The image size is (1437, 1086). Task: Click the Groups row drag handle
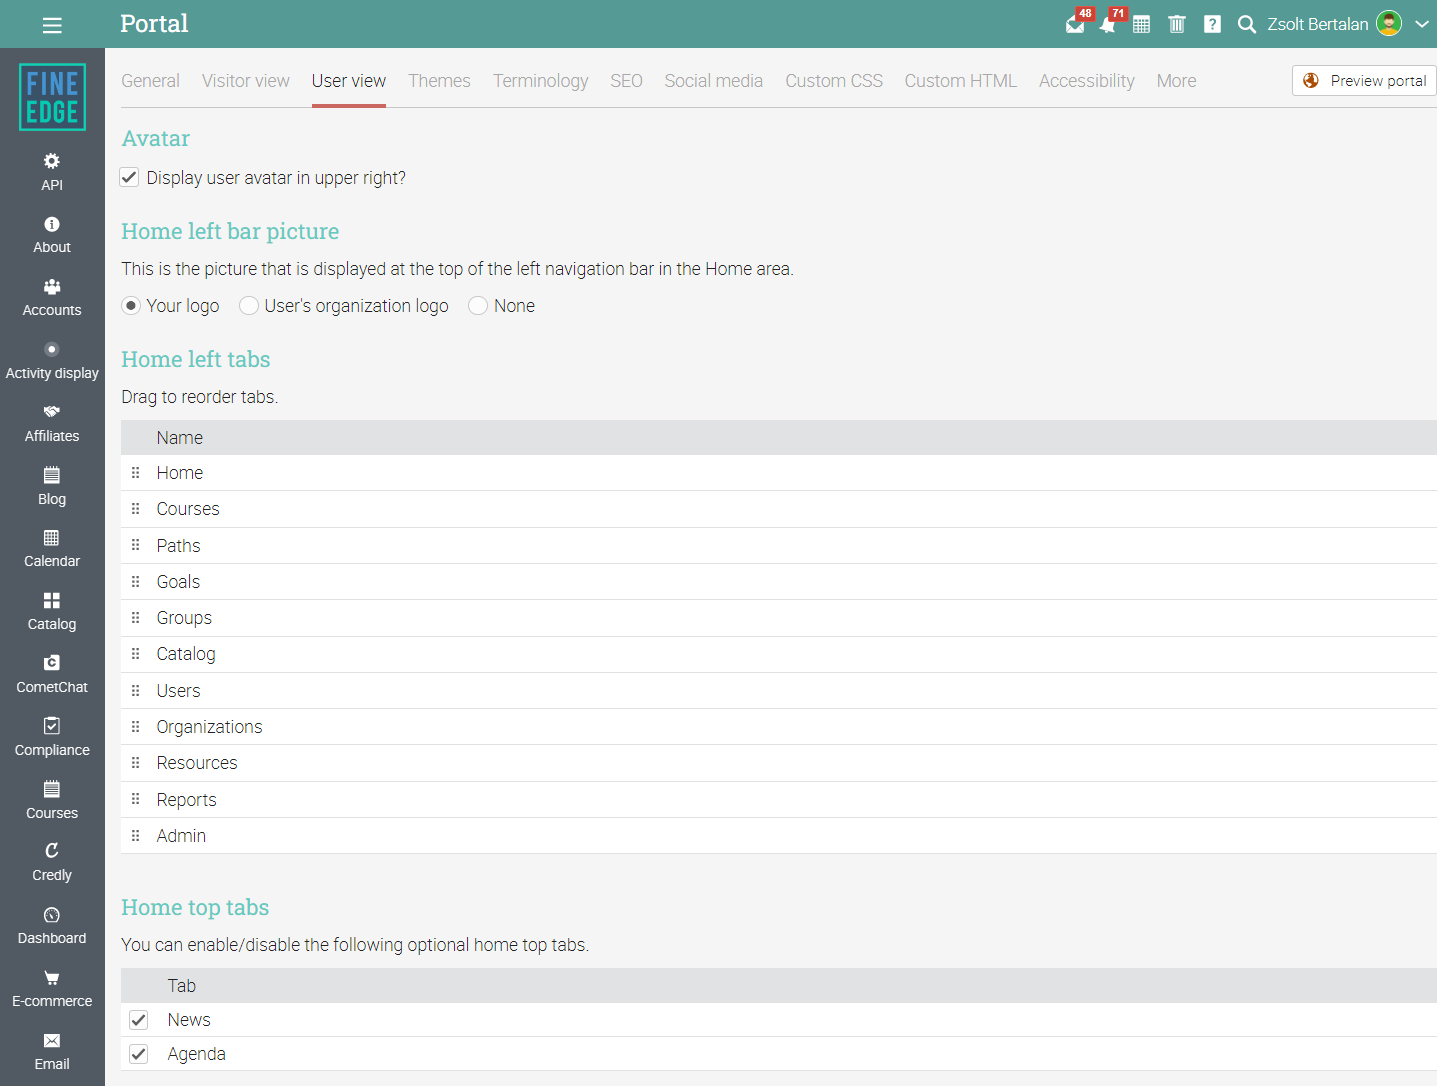[136, 617]
